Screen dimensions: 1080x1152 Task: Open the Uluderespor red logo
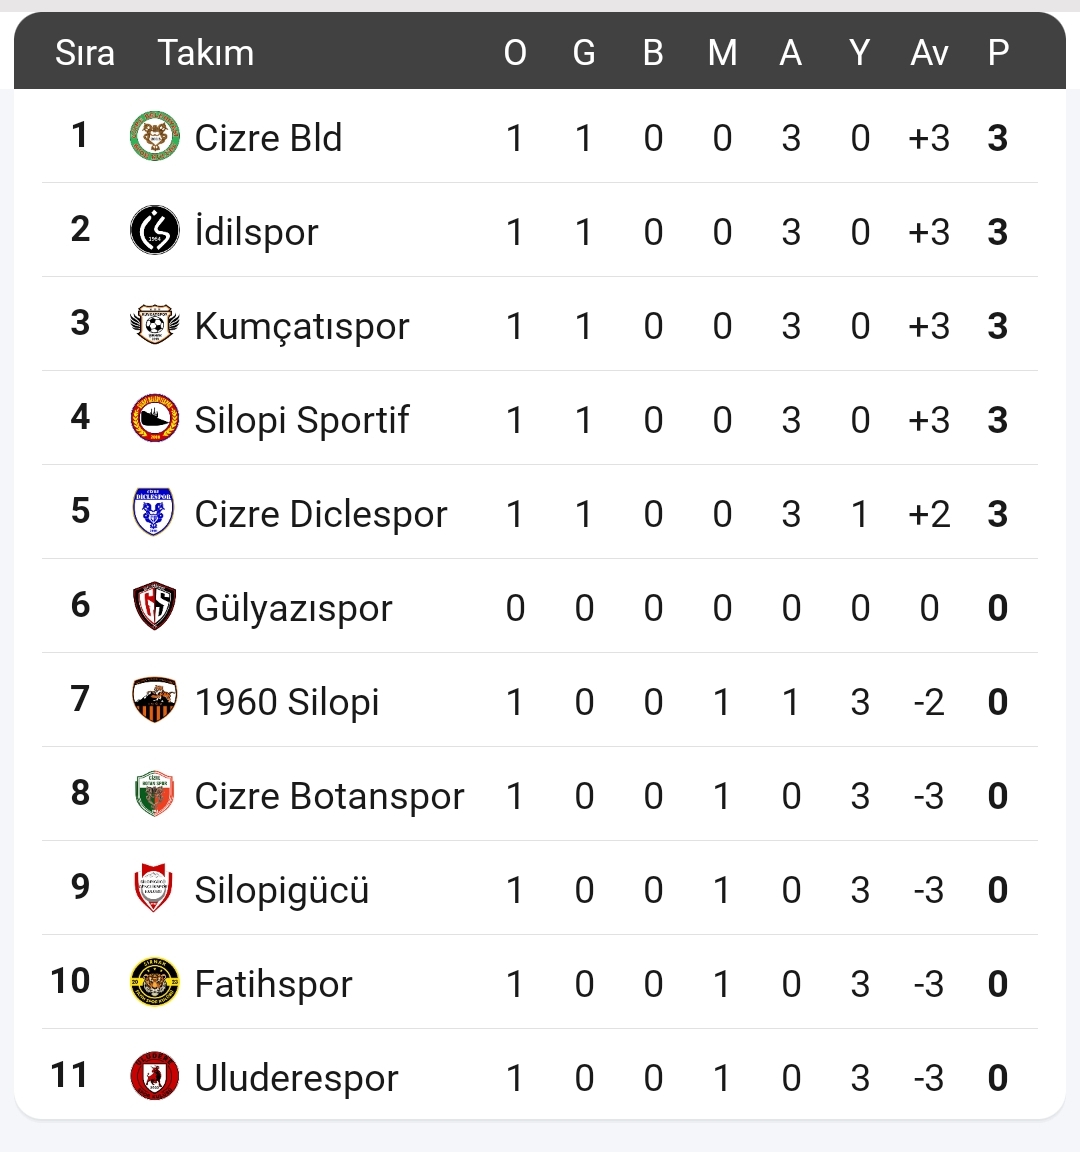[x=155, y=1077]
